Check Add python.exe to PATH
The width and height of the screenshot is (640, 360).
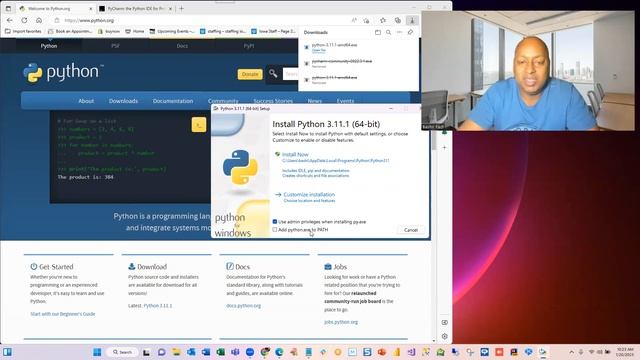(x=275, y=230)
